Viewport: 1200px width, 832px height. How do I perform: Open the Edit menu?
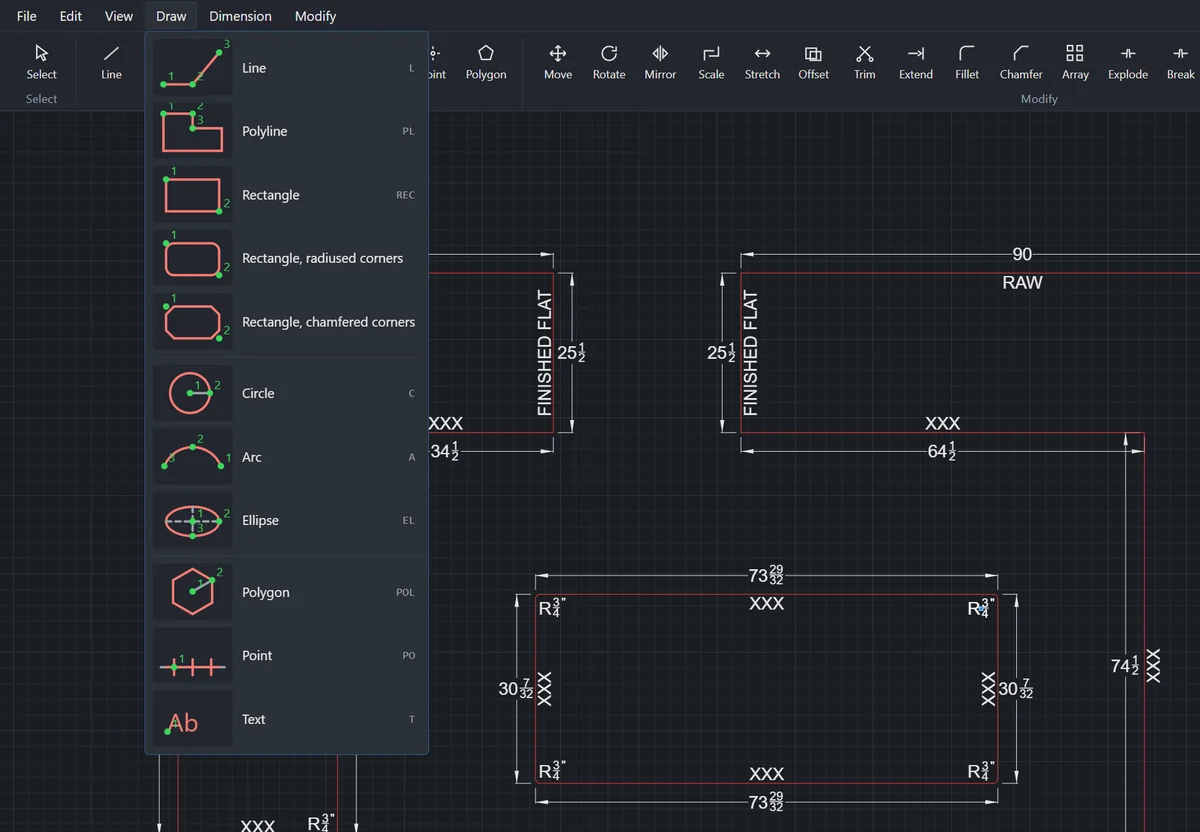click(x=70, y=16)
